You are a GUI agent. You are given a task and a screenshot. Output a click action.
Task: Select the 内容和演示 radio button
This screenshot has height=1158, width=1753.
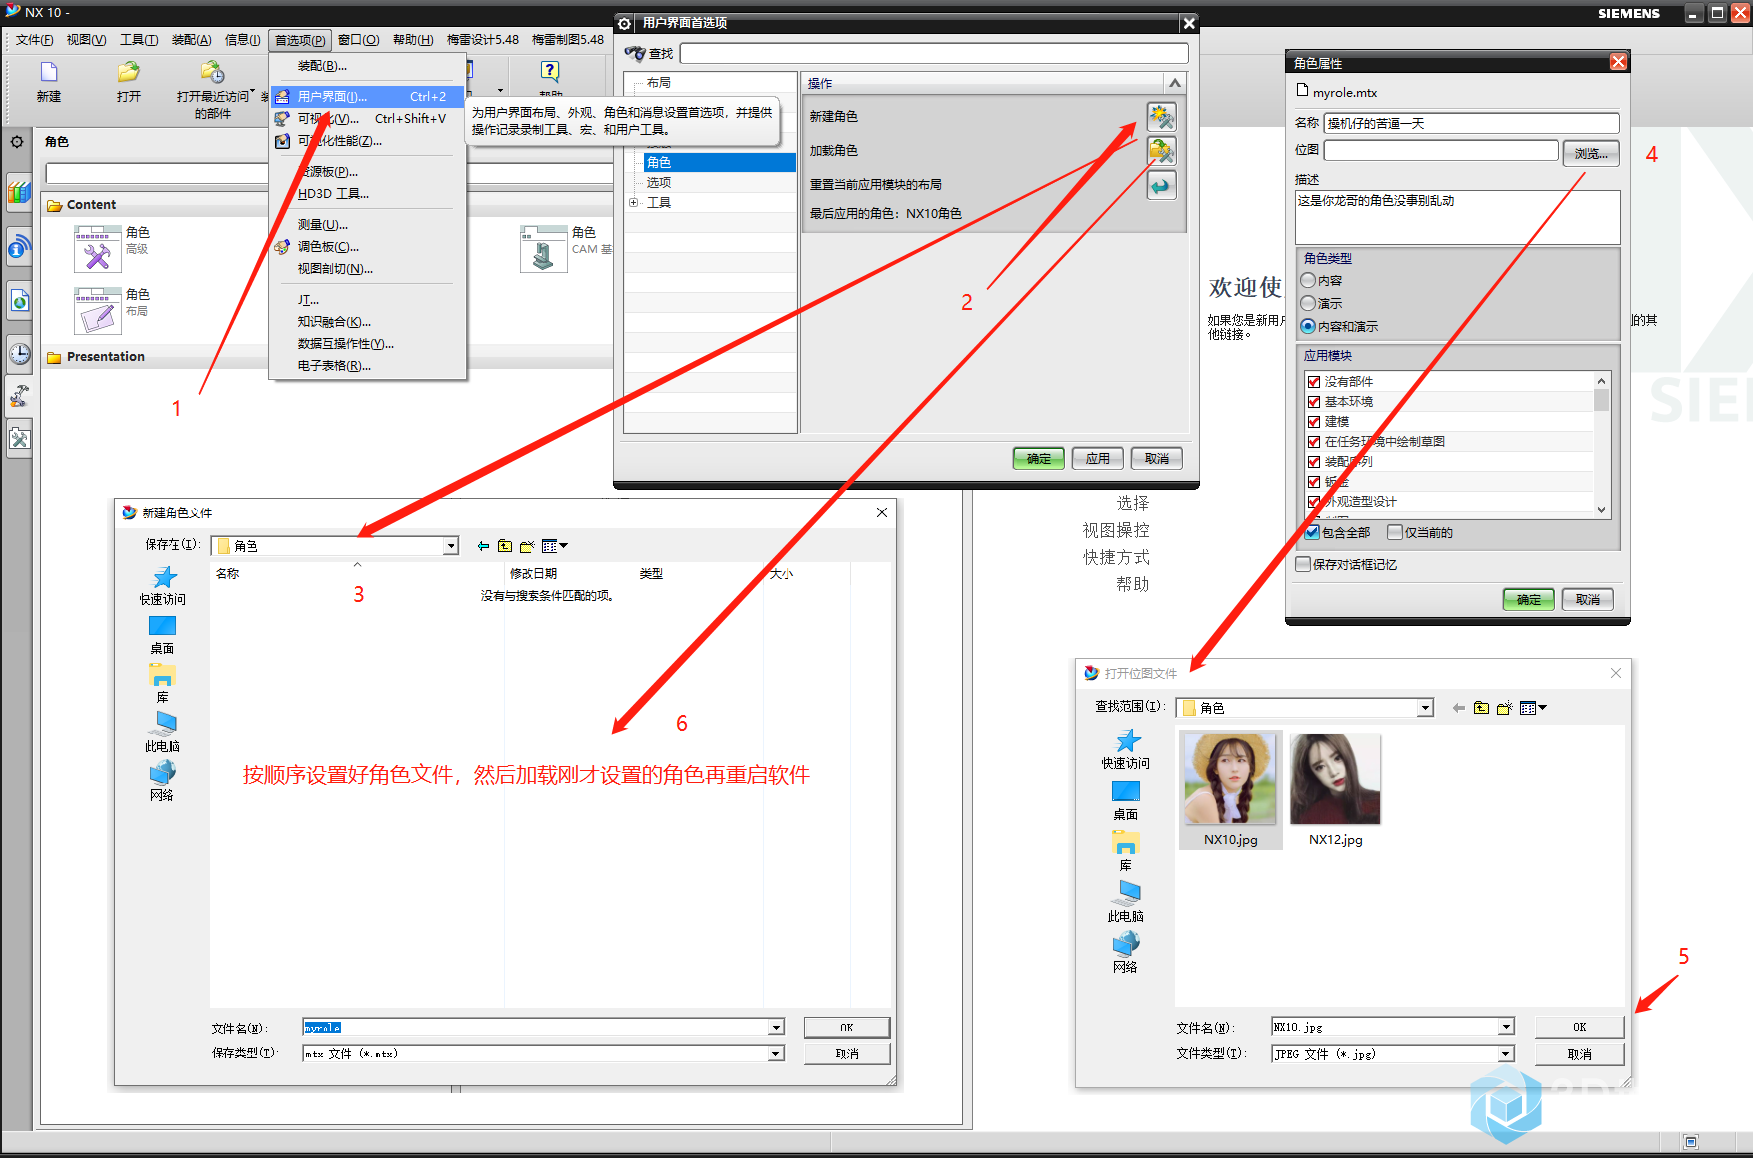click(1308, 326)
